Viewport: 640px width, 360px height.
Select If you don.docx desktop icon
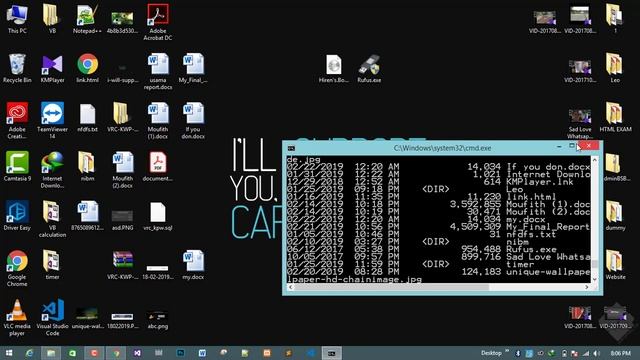pos(193,121)
